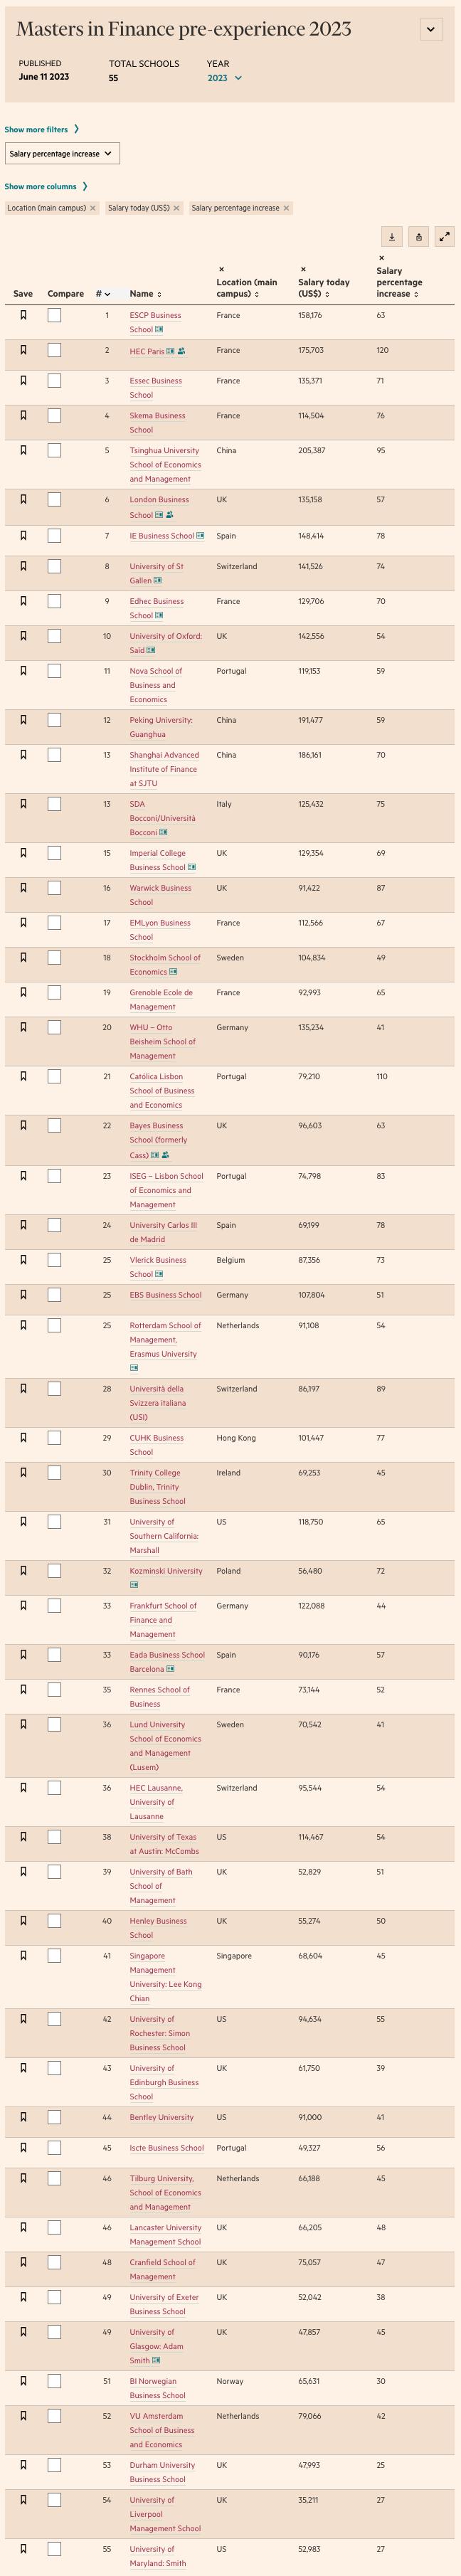
Task: Open the Salary percentage increase dropdown
Action: pos(61,154)
